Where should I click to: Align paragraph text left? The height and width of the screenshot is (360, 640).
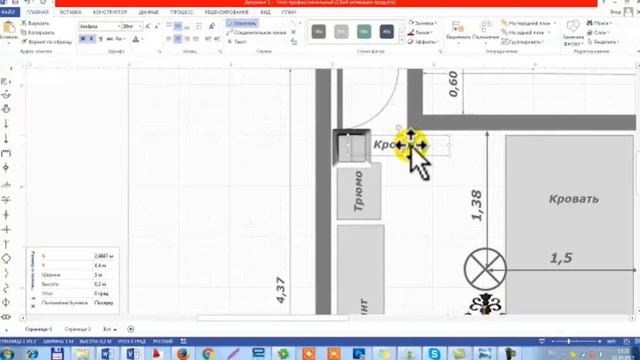point(169,39)
